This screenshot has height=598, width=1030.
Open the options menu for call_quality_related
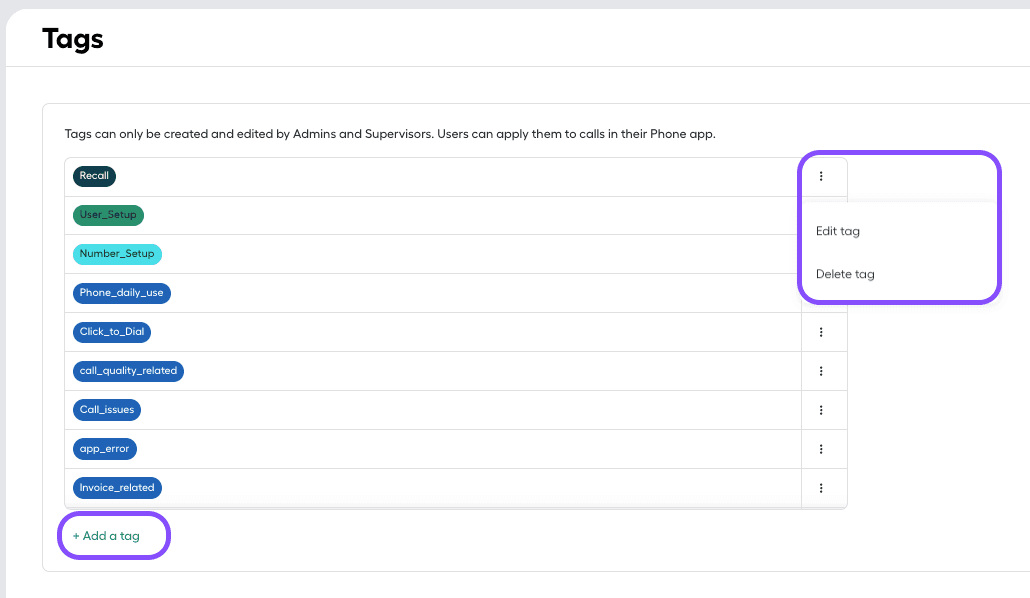click(822, 371)
